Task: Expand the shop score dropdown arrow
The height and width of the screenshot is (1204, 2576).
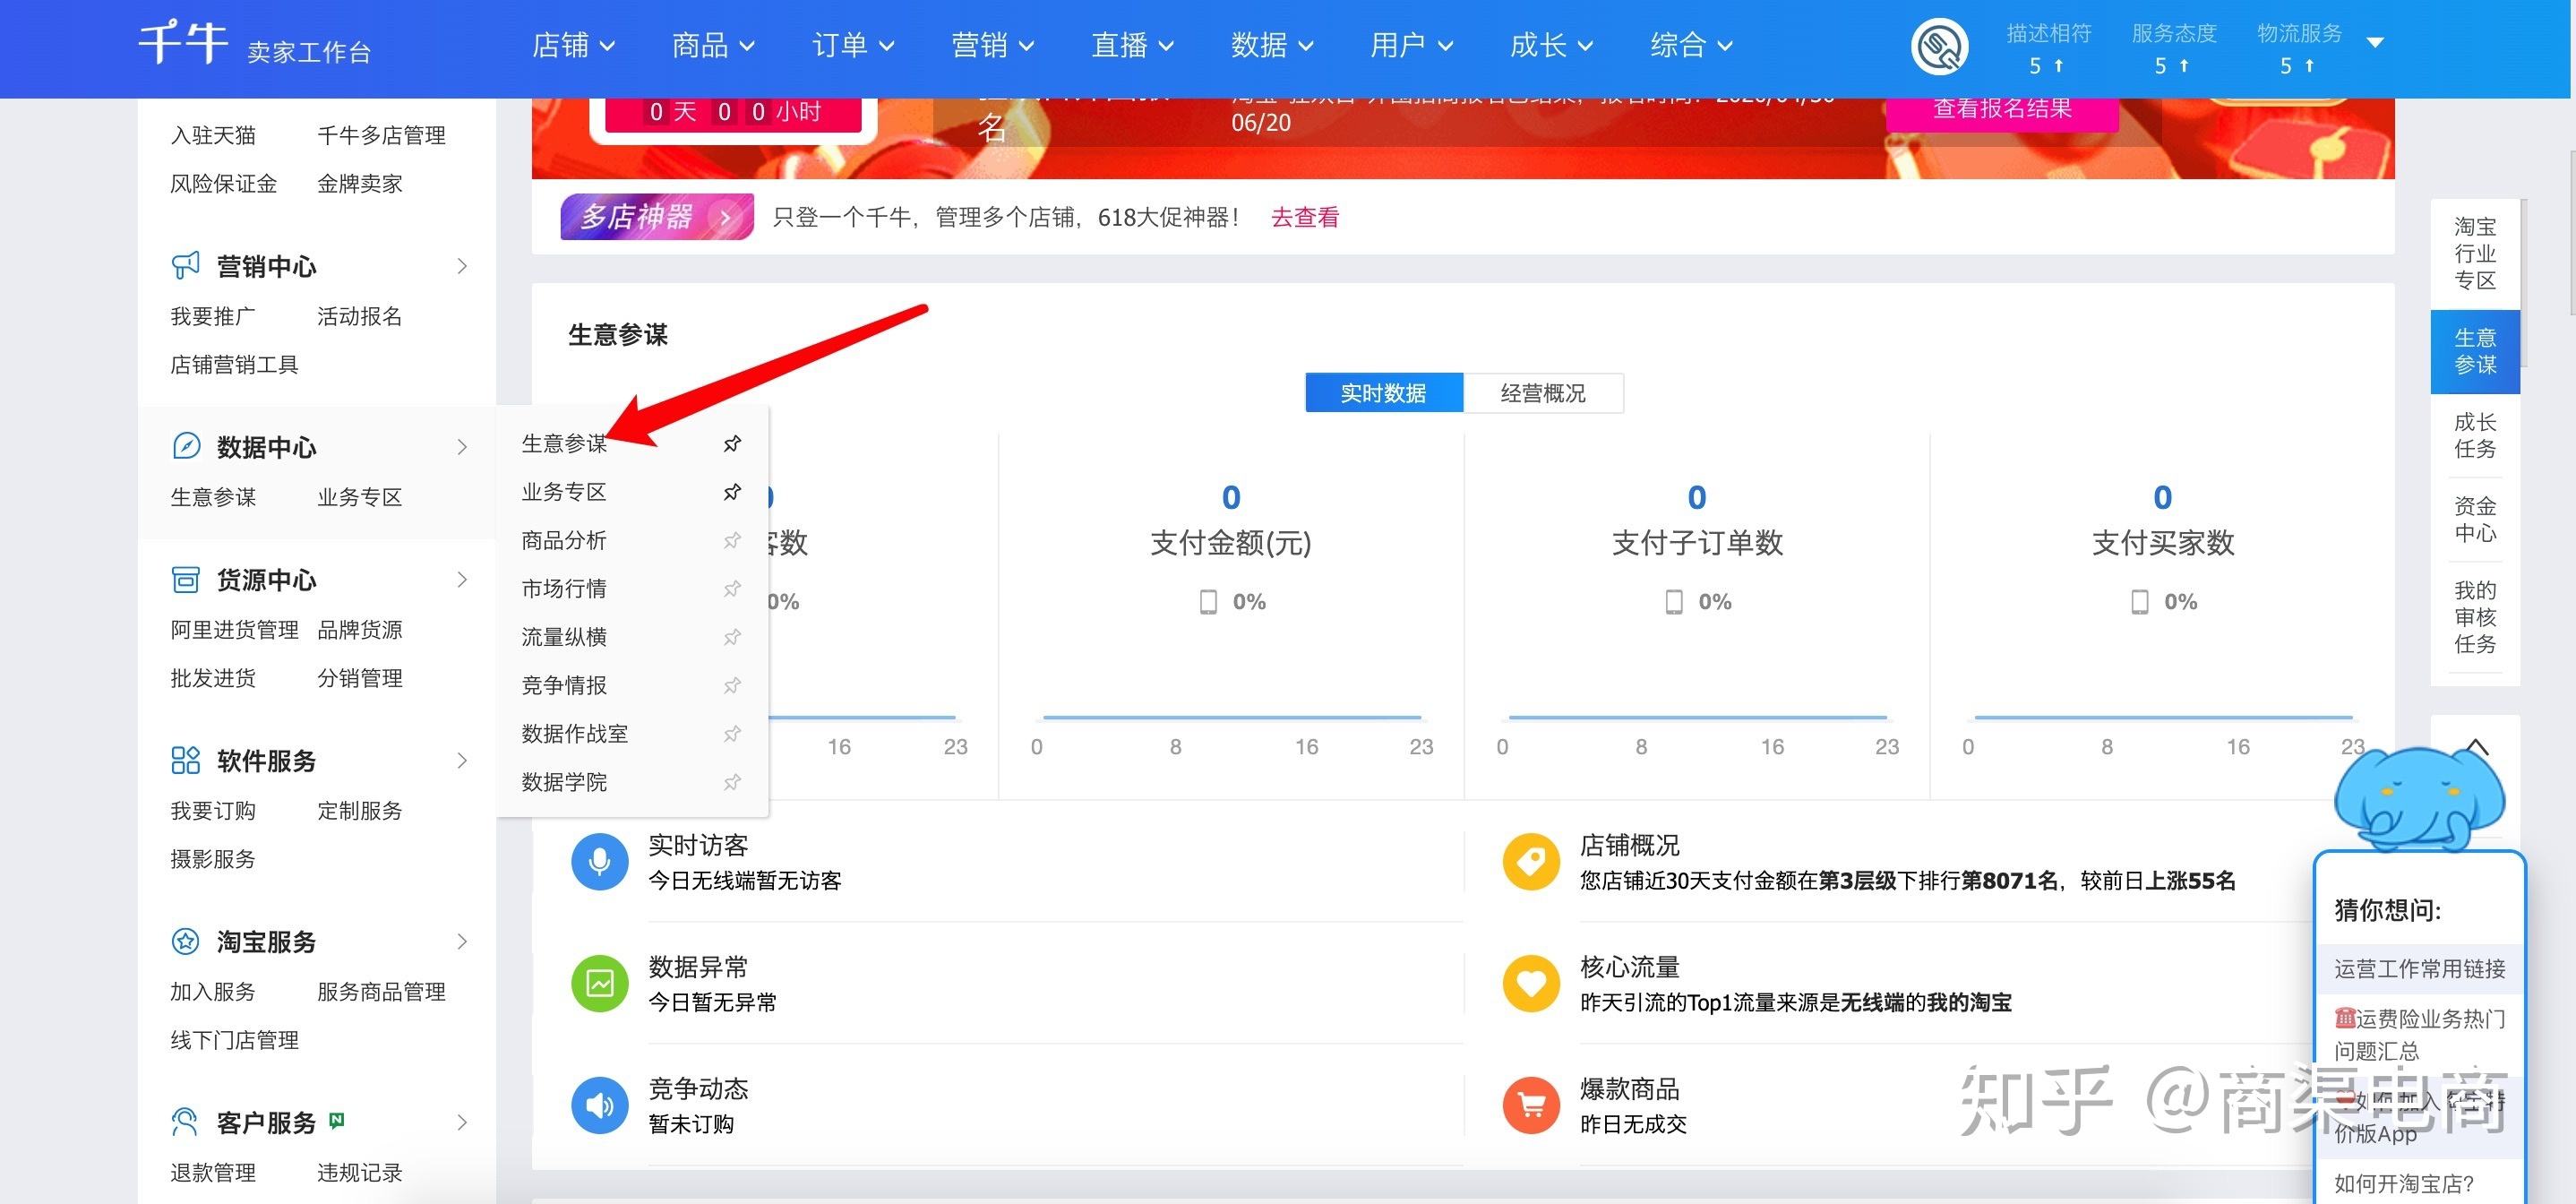Action: [2376, 42]
